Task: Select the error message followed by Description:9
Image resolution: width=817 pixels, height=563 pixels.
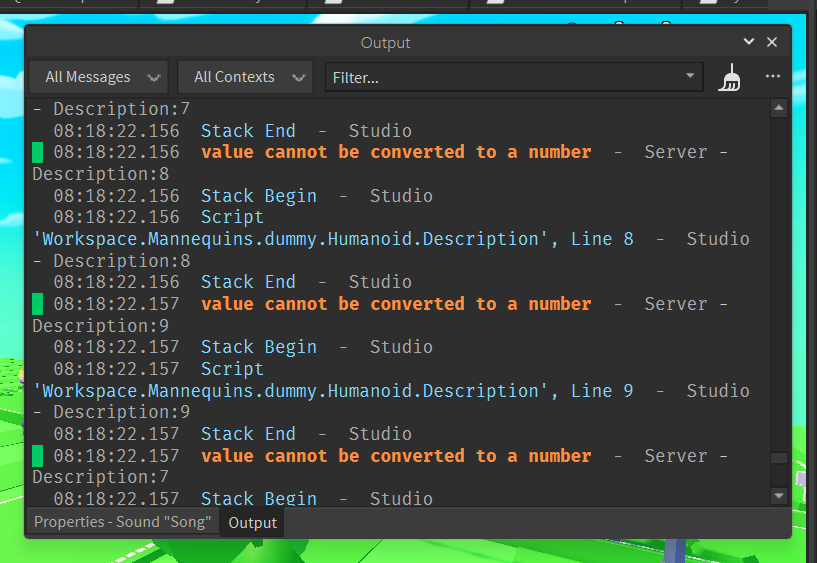Action: (x=396, y=304)
